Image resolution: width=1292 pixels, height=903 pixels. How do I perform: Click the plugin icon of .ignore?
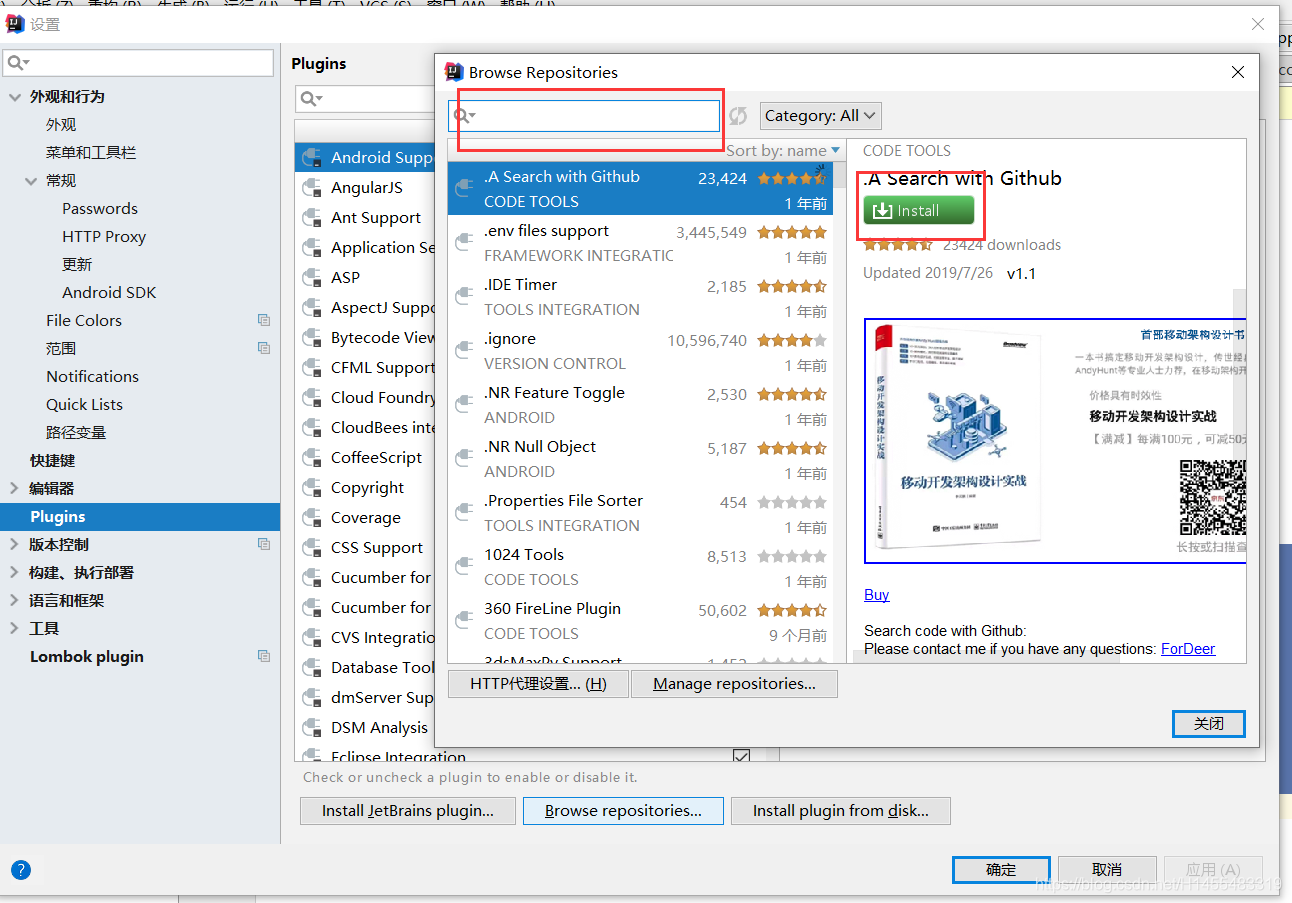coord(463,350)
